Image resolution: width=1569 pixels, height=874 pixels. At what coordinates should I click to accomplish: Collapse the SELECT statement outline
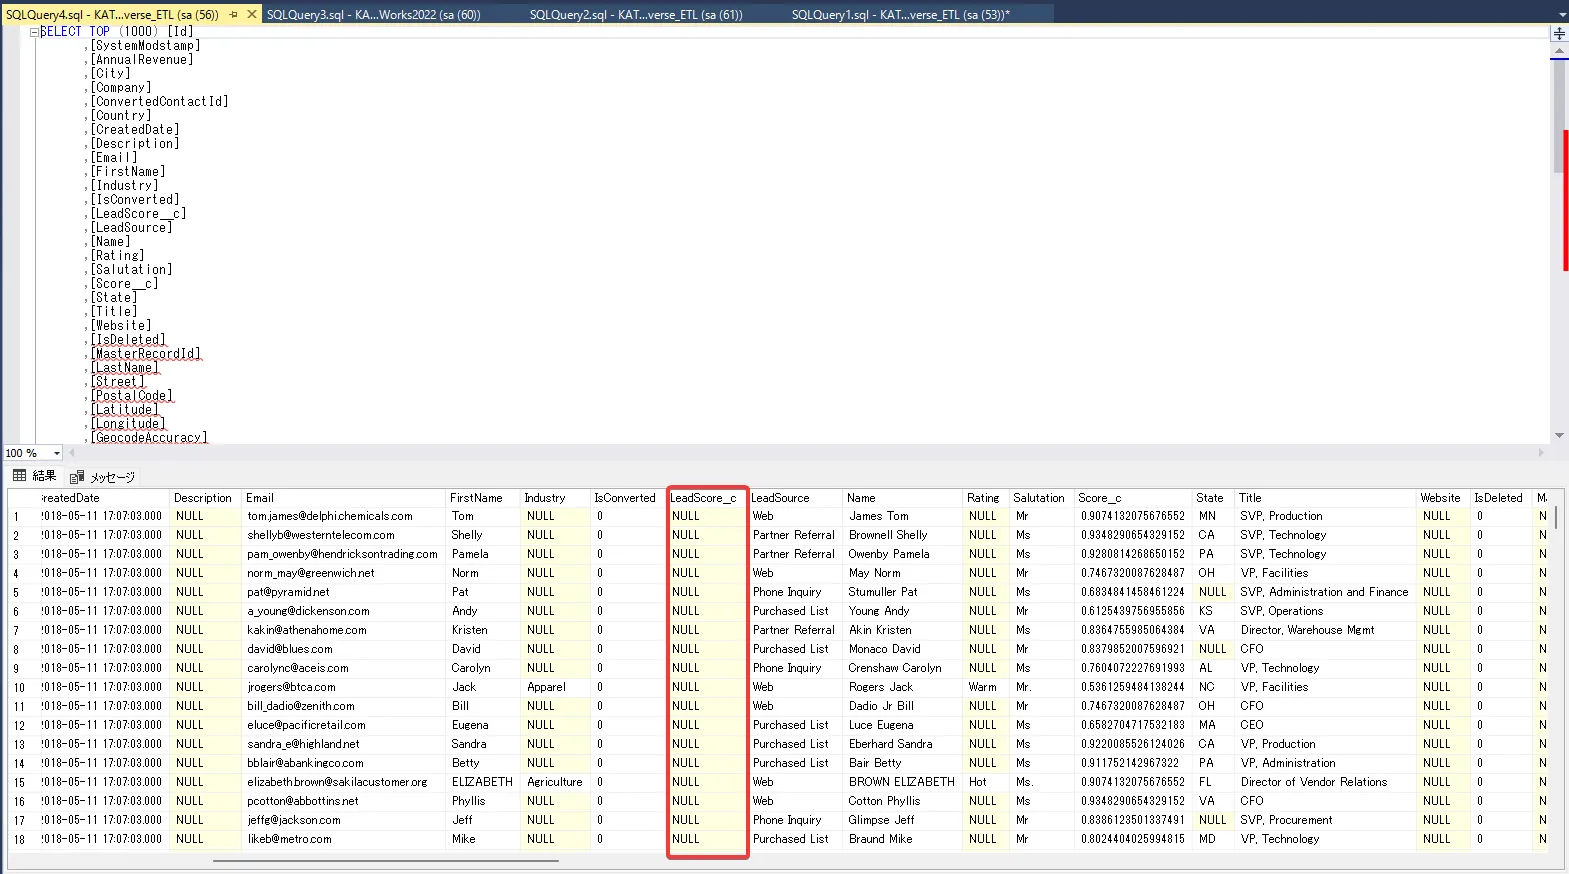pyautogui.click(x=34, y=32)
